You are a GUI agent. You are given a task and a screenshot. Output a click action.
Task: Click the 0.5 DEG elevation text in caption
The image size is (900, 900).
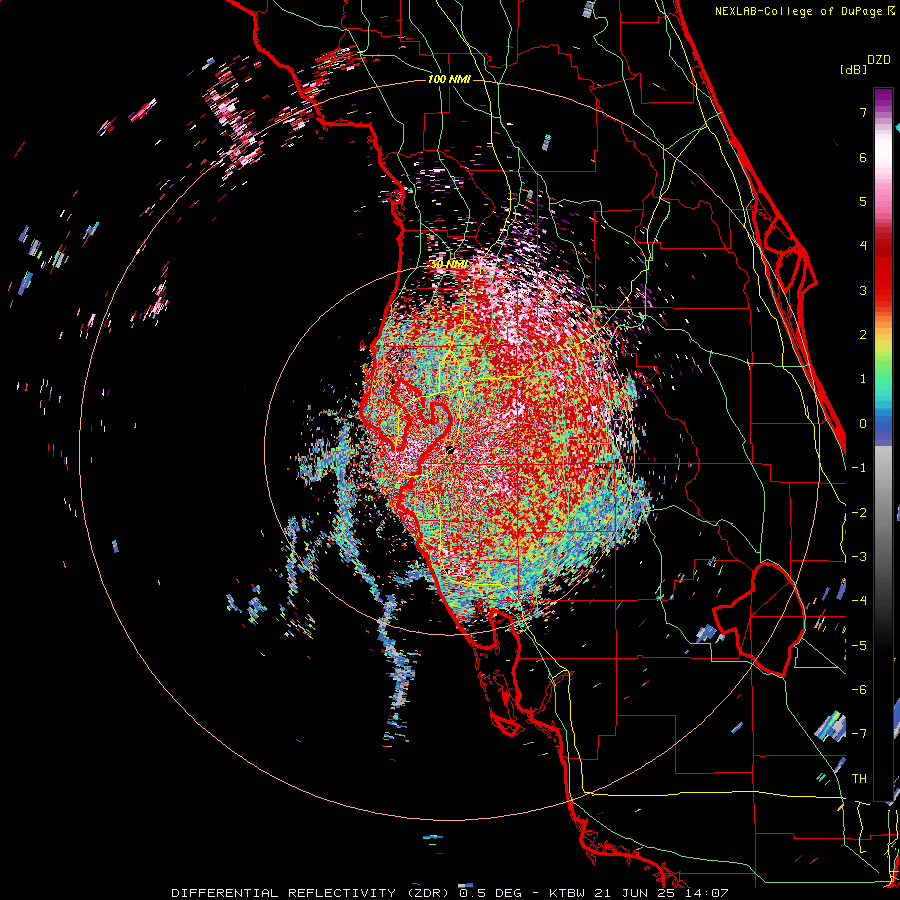pyautogui.click(x=490, y=893)
